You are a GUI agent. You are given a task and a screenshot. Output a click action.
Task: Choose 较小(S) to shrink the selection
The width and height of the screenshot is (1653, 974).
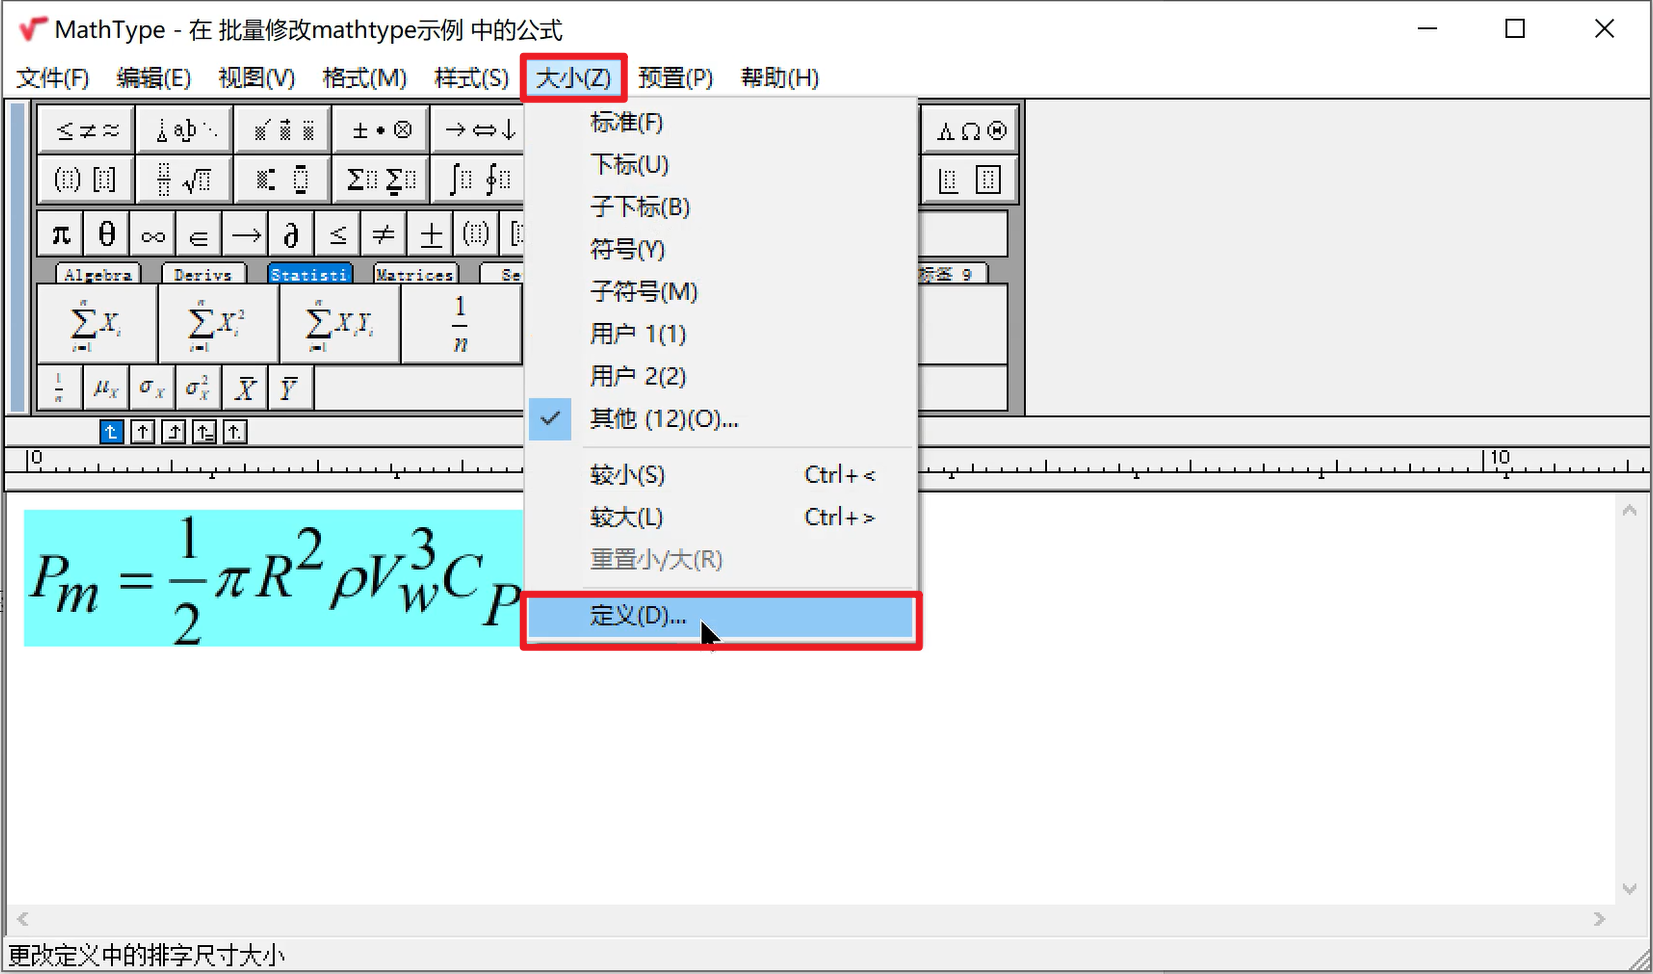721,475
